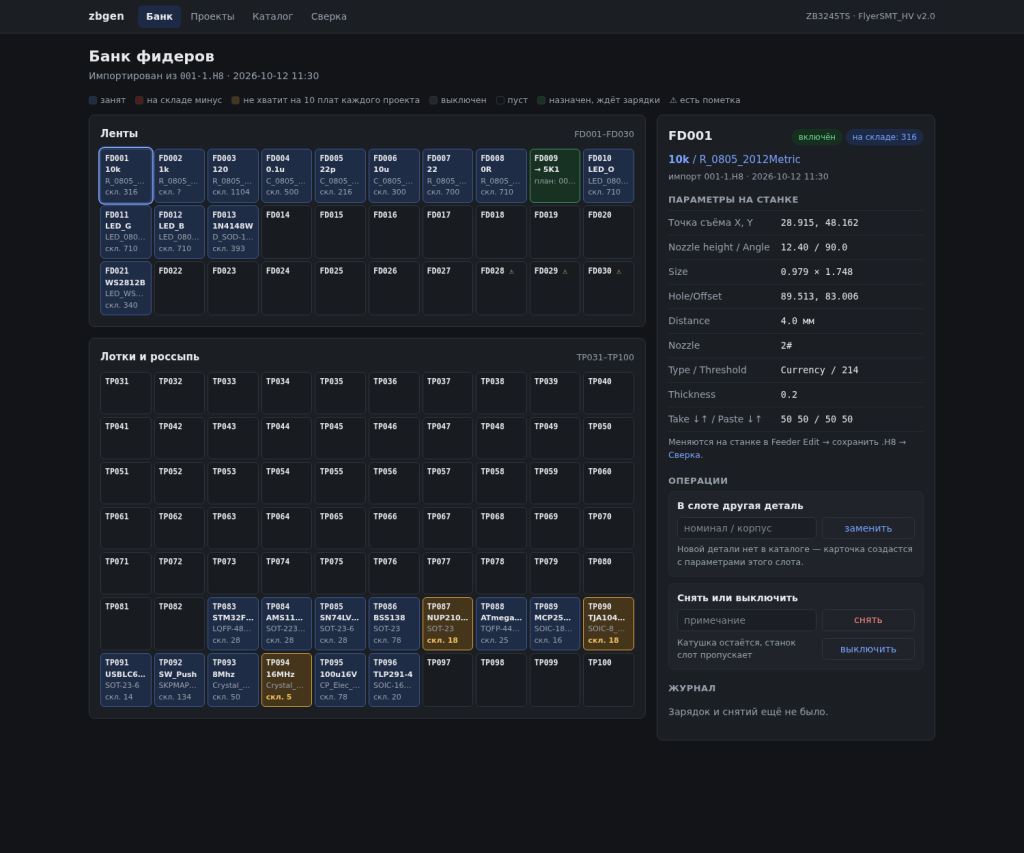Screen dimensions: 1024x853
Task: Click the на складе: 316 badge
Action: pyautogui.click(x=884, y=137)
